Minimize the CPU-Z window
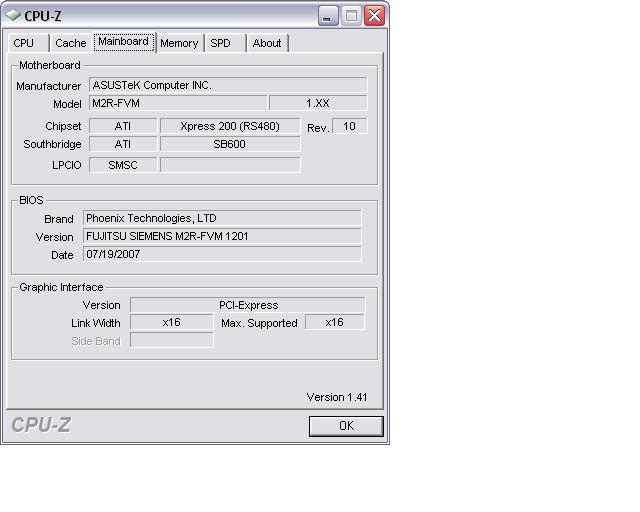Image resolution: width=640 pixels, height=512 pixels. coord(328,16)
